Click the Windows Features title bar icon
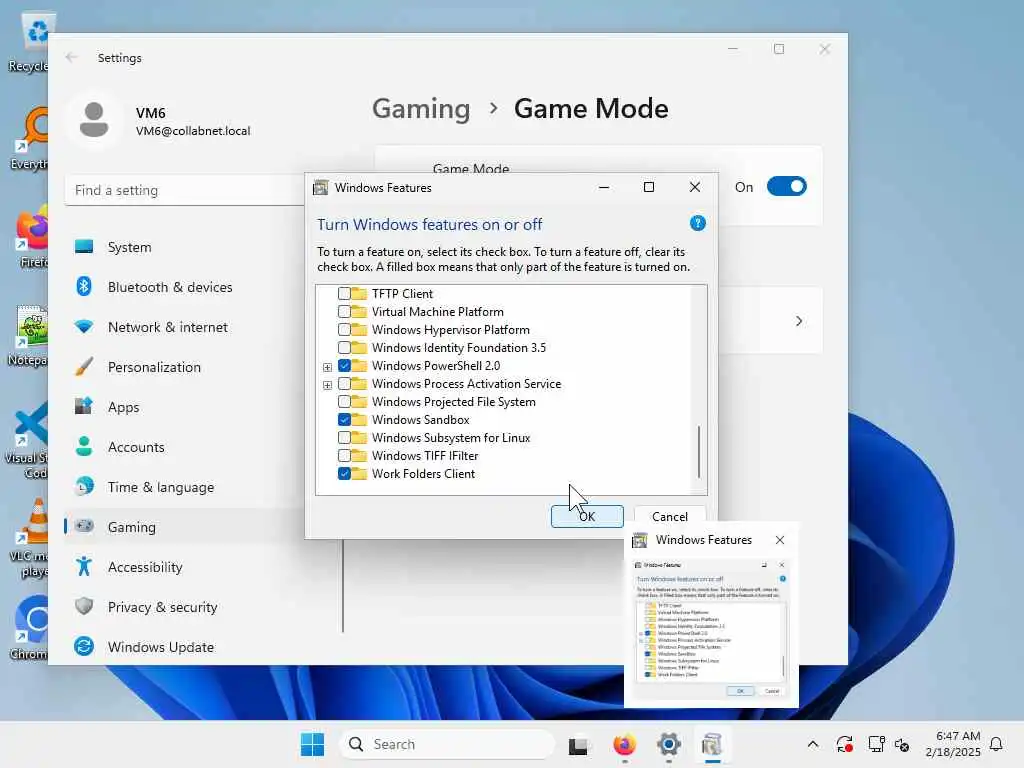Viewport: 1024px width, 768px height. [x=321, y=188]
